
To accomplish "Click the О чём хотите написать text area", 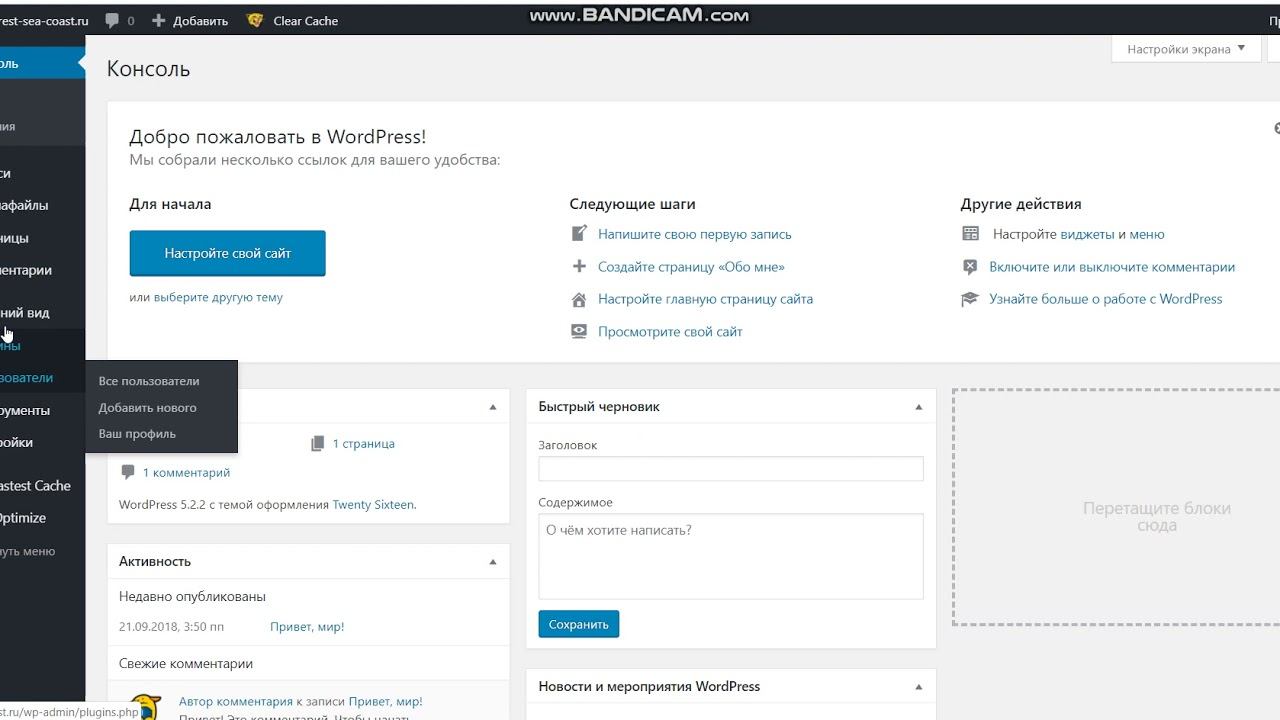I will click(731, 557).
